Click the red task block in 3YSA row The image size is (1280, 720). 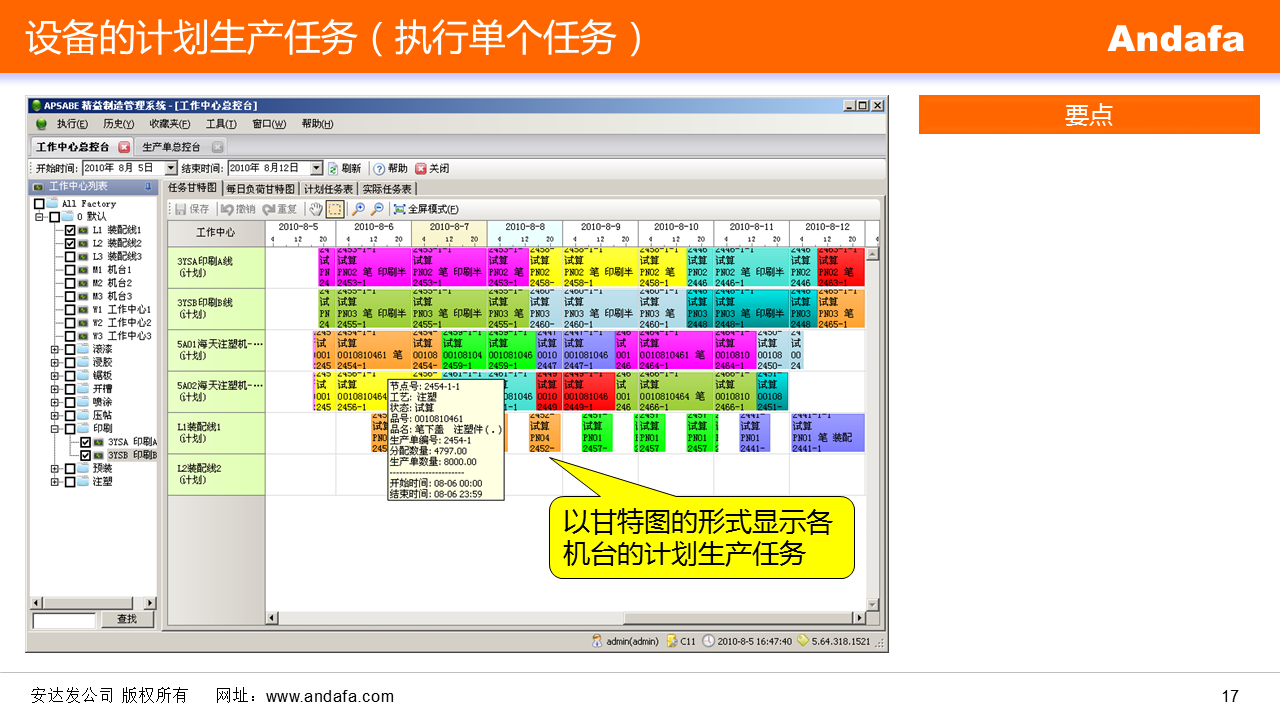click(x=840, y=268)
